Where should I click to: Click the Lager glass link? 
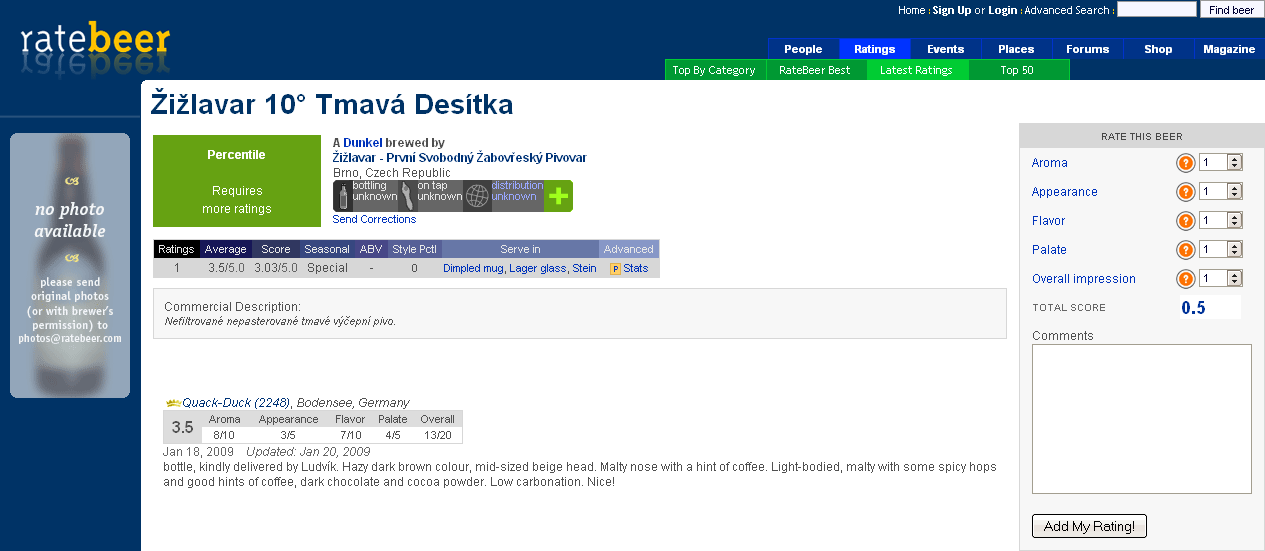pos(538,268)
